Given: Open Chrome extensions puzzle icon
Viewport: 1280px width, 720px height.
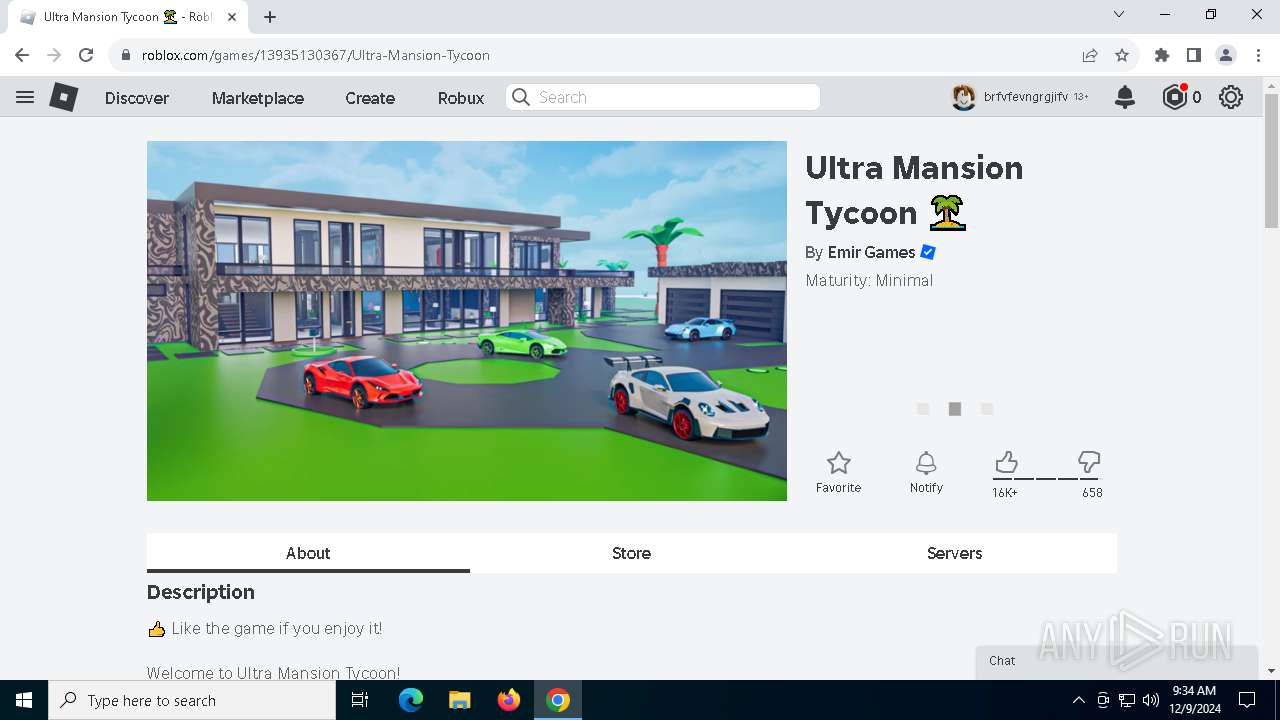Looking at the screenshot, I should coord(1162,55).
